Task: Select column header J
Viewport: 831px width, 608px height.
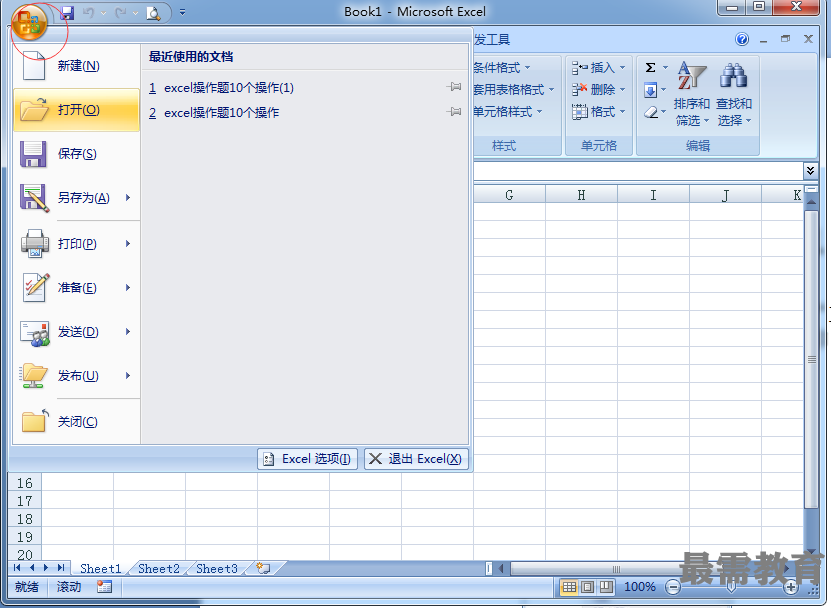Action: [x=726, y=195]
